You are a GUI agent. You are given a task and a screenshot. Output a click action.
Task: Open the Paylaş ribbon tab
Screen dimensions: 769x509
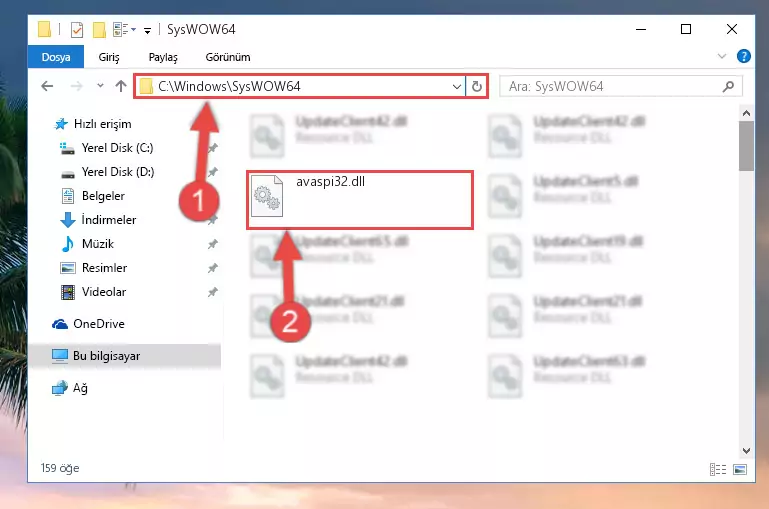[x=163, y=57]
